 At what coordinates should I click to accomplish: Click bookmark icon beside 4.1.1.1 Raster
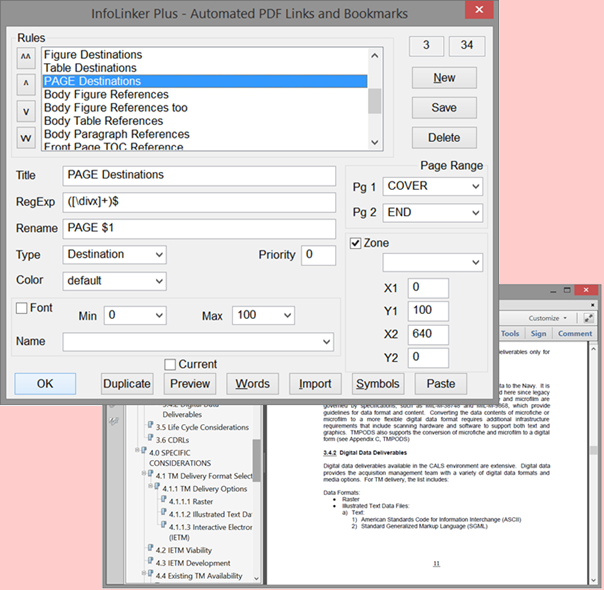[163, 499]
